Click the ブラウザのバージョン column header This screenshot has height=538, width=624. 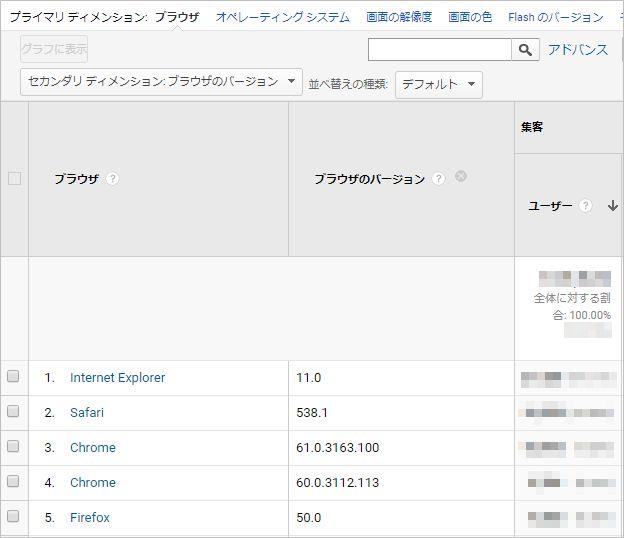point(370,179)
